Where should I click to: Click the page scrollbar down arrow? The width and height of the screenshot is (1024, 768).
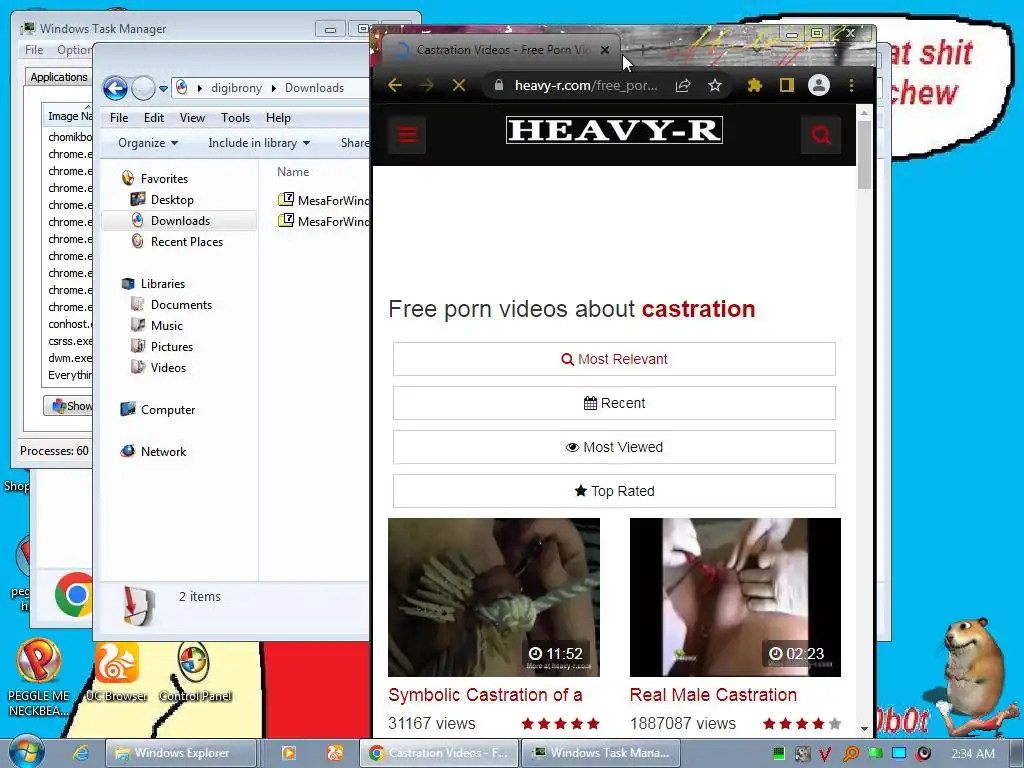tap(865, 728)
